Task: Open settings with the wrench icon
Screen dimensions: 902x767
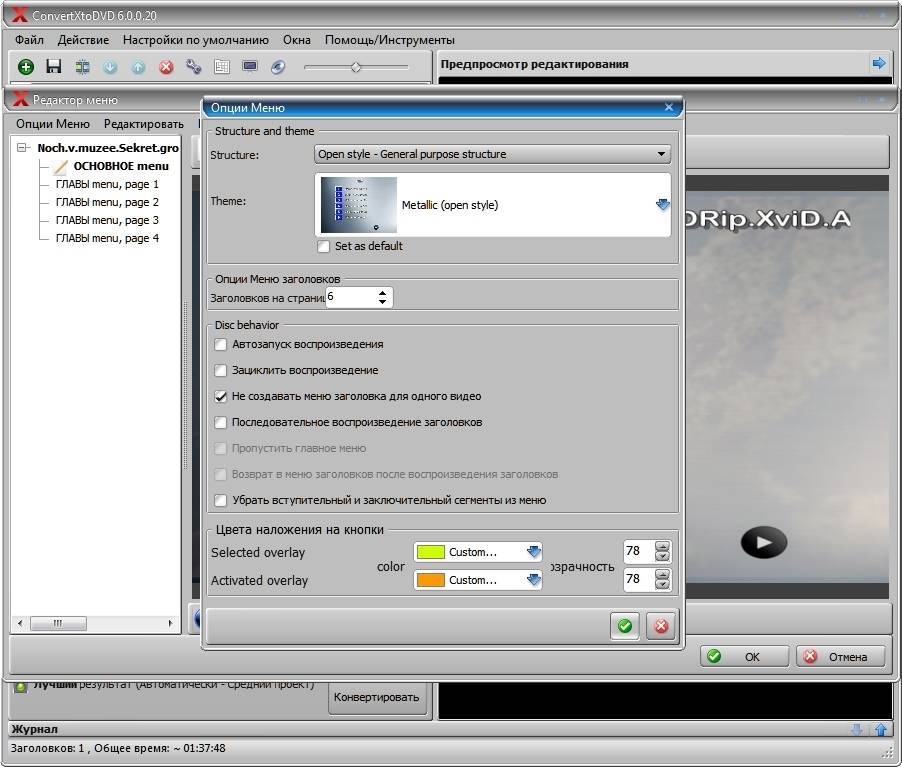Action: point(194,67)
